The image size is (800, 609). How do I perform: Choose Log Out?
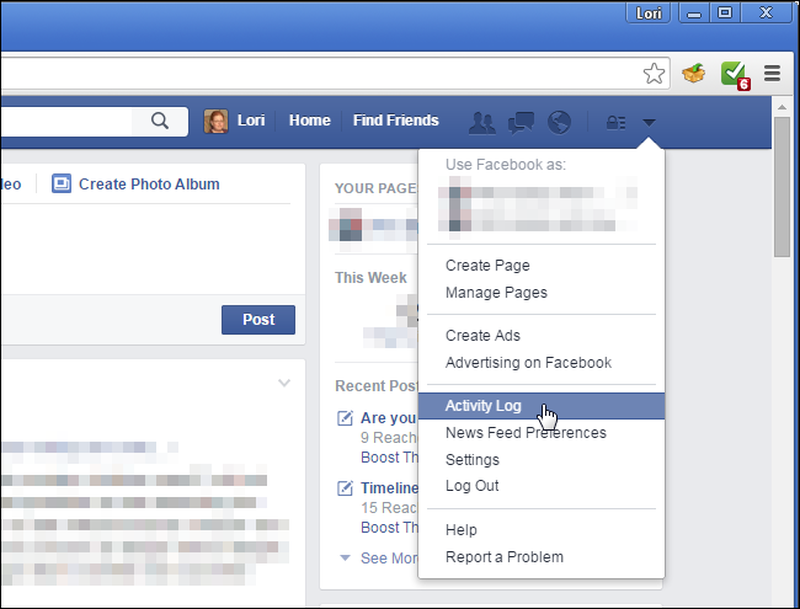472,486
